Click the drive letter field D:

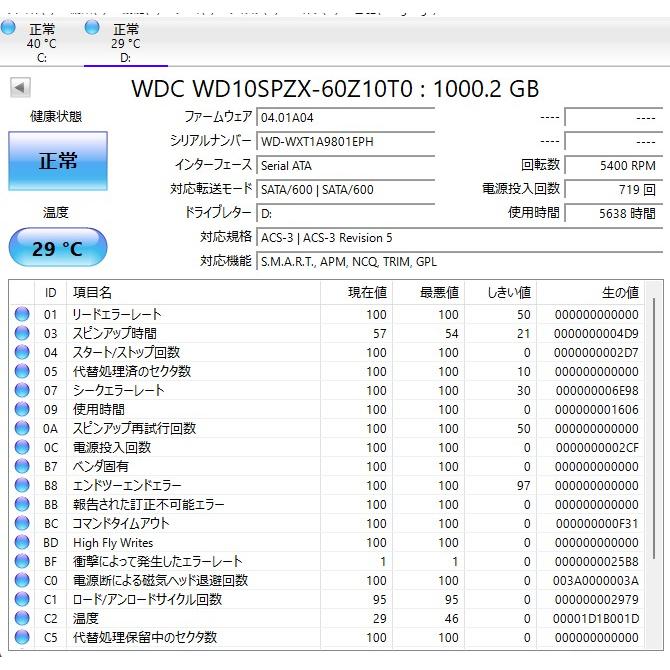coord(345,213)
